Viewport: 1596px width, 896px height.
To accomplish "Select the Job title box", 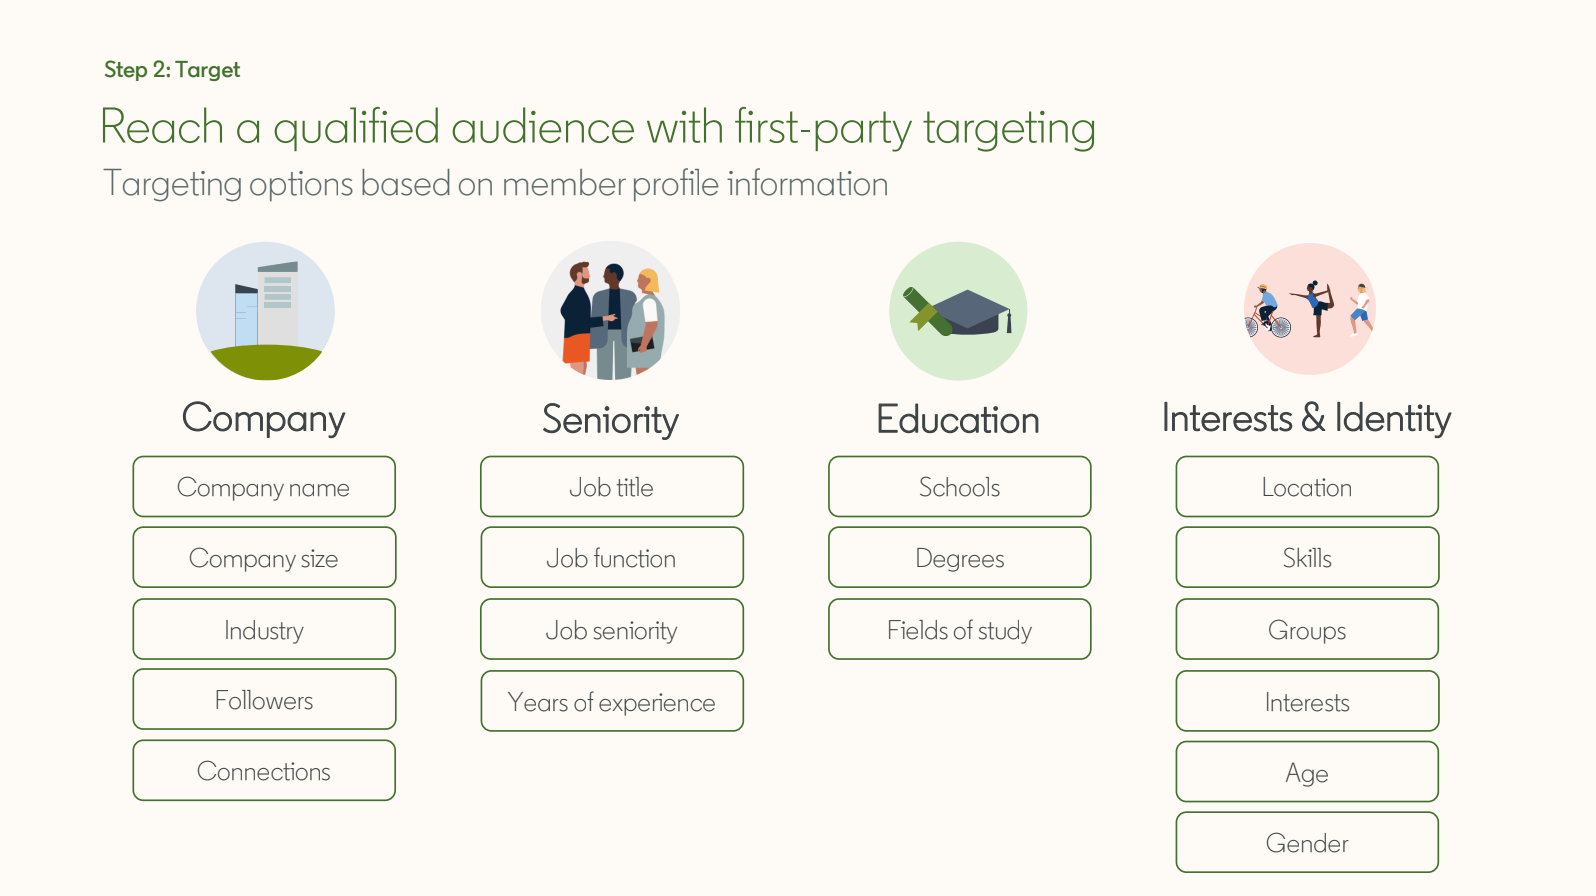I will [611, 487].
